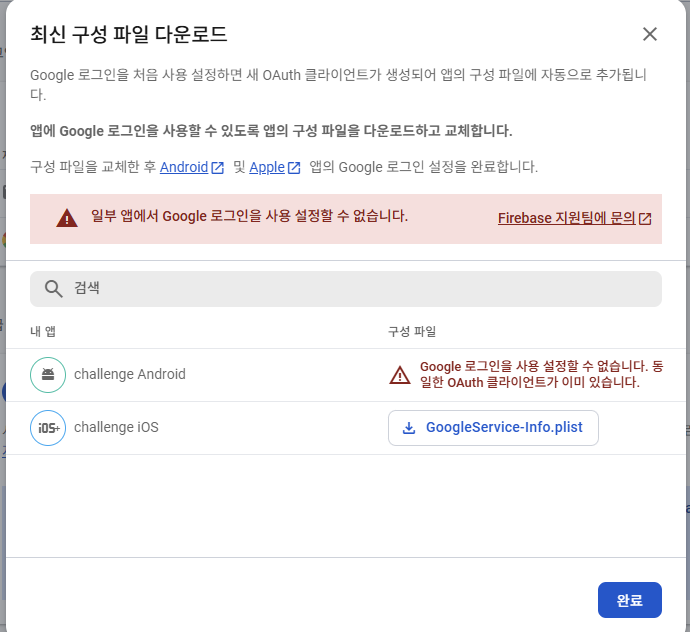
Task: Click the Firebase 지원팀에 문의 link
Action: coord(575,218)
